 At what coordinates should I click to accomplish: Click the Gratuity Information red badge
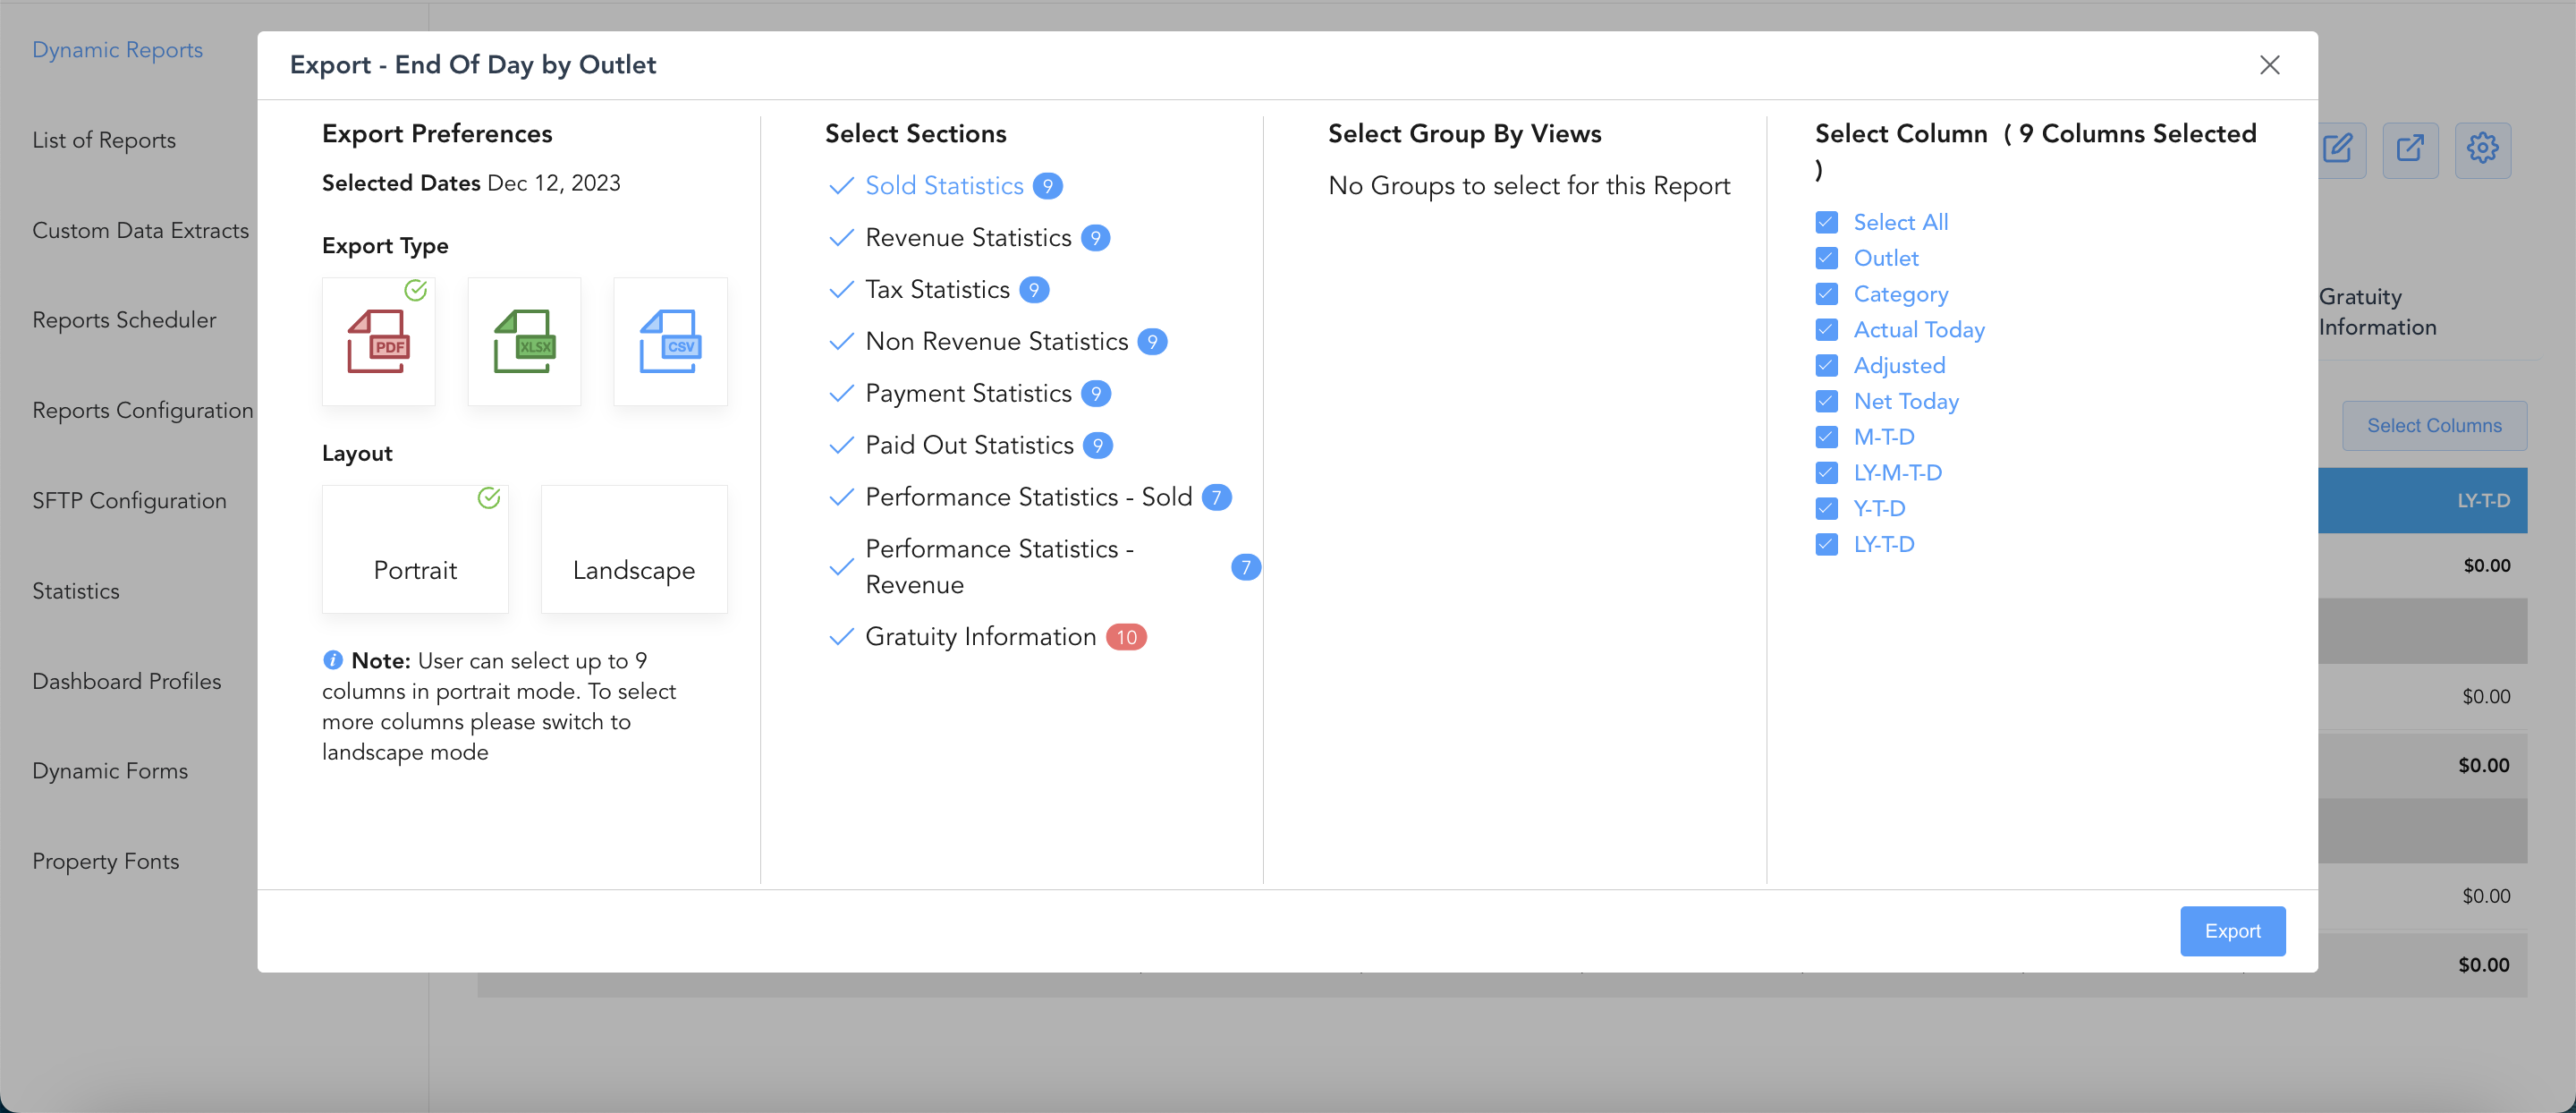coord(1126,637)
